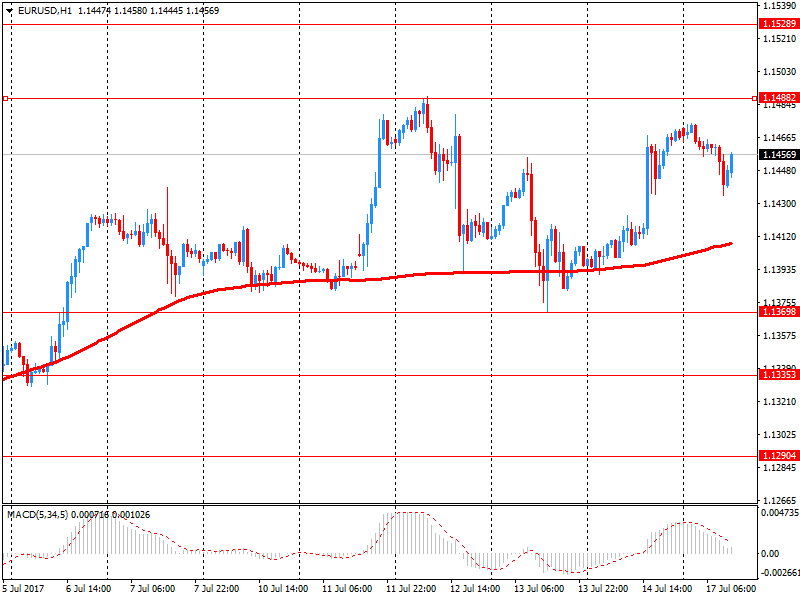Click the 1.15030 price scale value
Viewport: 800px width, 600px height.
pyautogui.click(x=780, y=71)
